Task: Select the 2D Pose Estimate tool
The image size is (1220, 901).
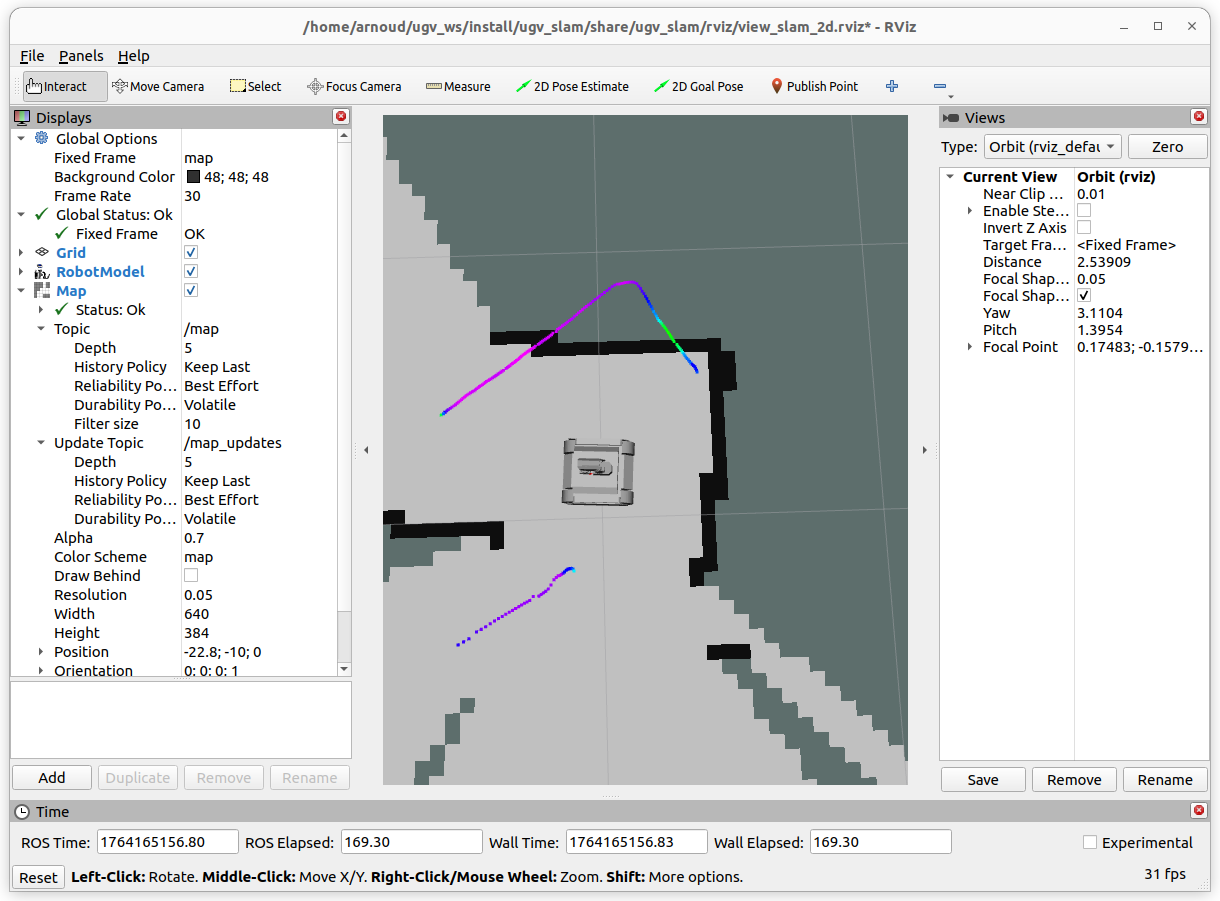Action: click(x=572, y=86)
